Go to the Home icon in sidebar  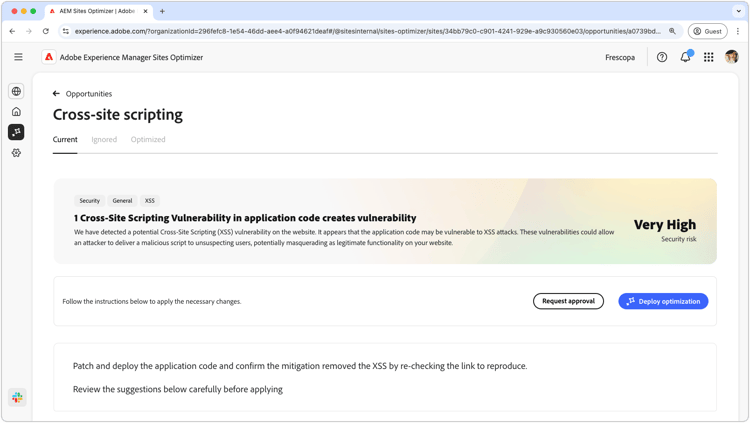[16, 111]
